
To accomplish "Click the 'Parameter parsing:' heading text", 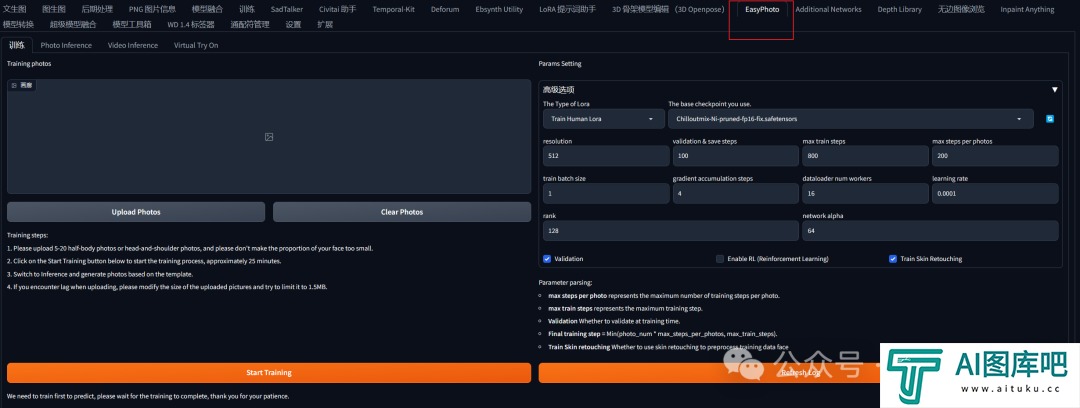I will (x=565, y=283).
